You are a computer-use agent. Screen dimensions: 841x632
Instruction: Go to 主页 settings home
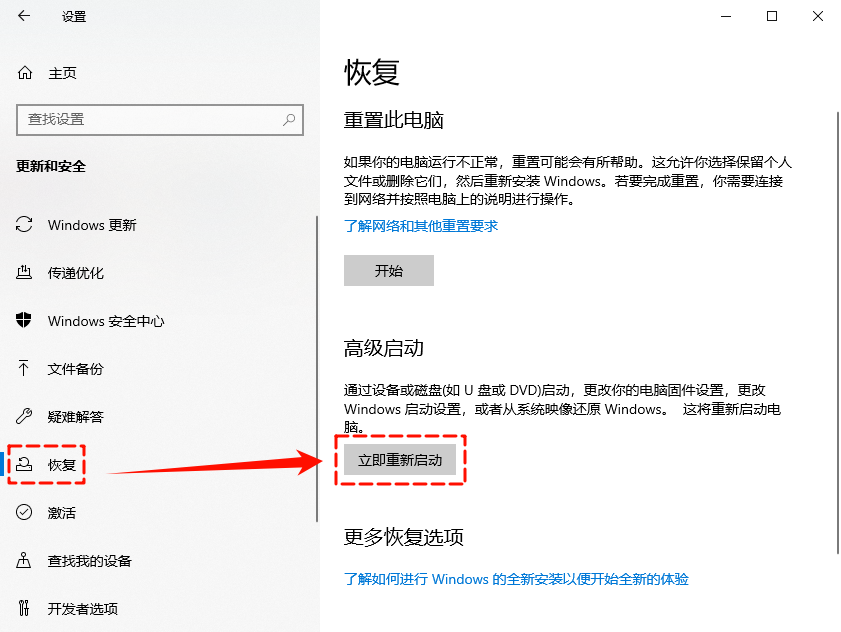click(62, 73)
